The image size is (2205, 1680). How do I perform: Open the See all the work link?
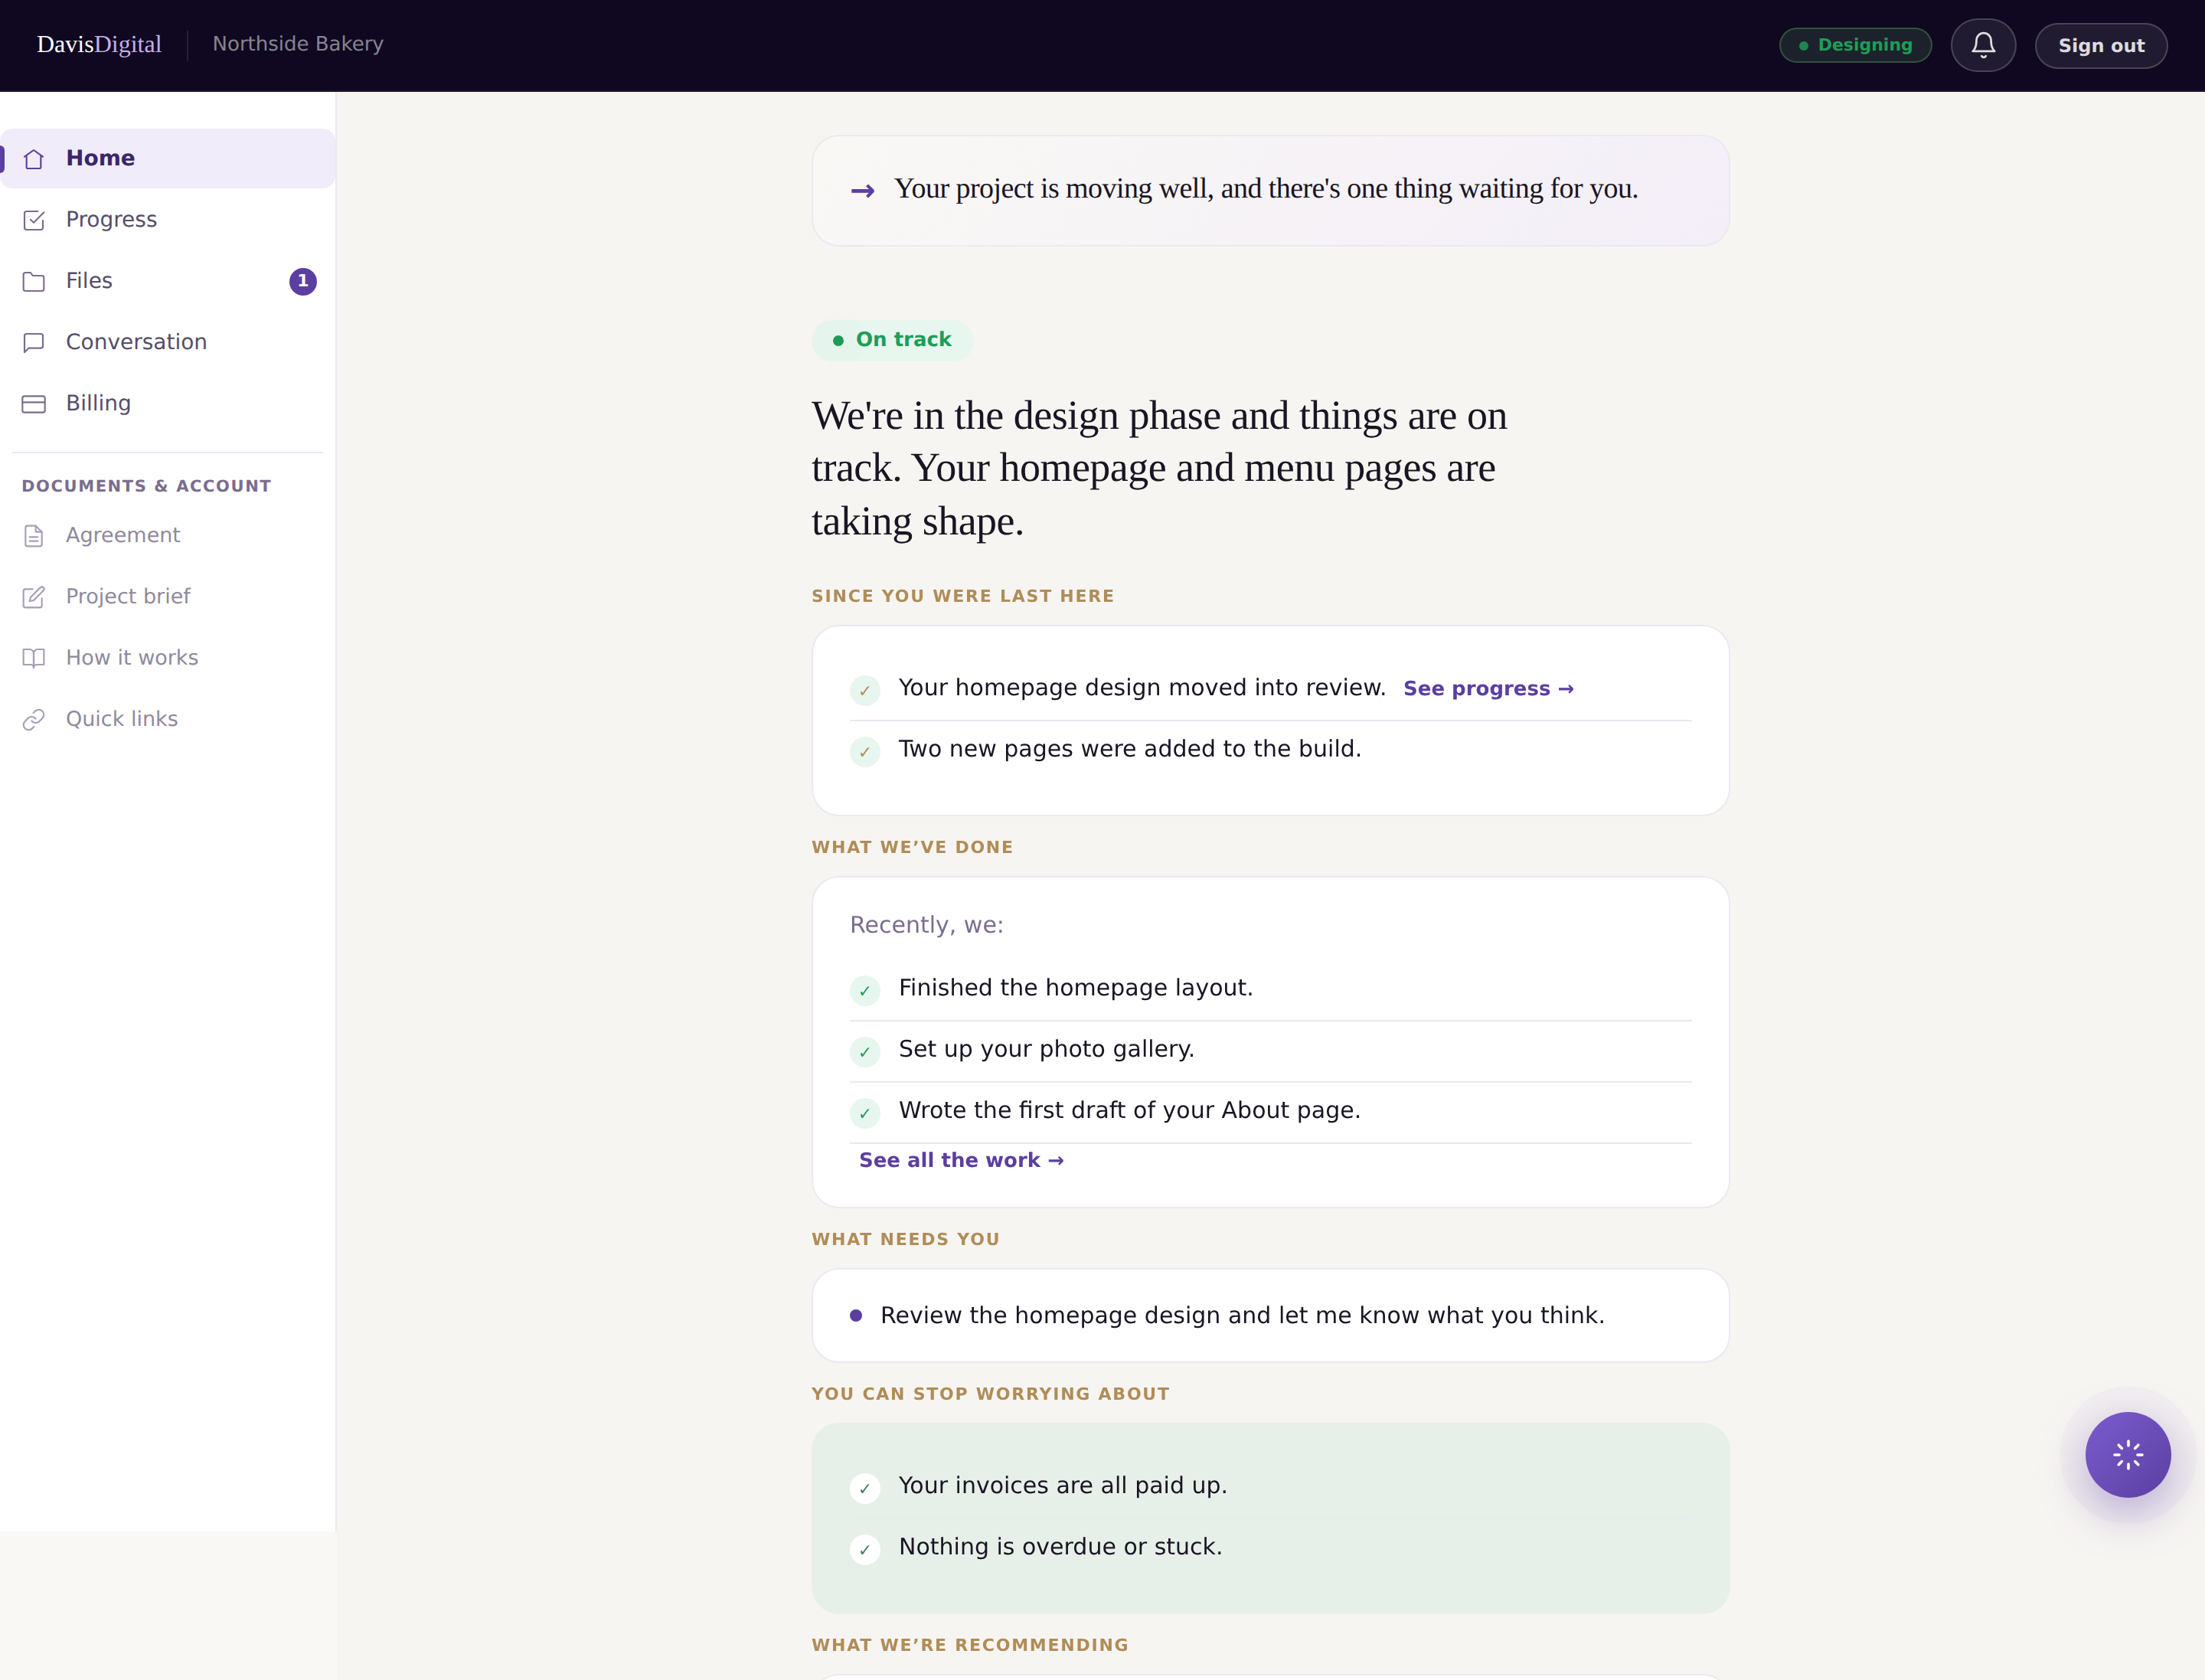[x=961, y=1160]
